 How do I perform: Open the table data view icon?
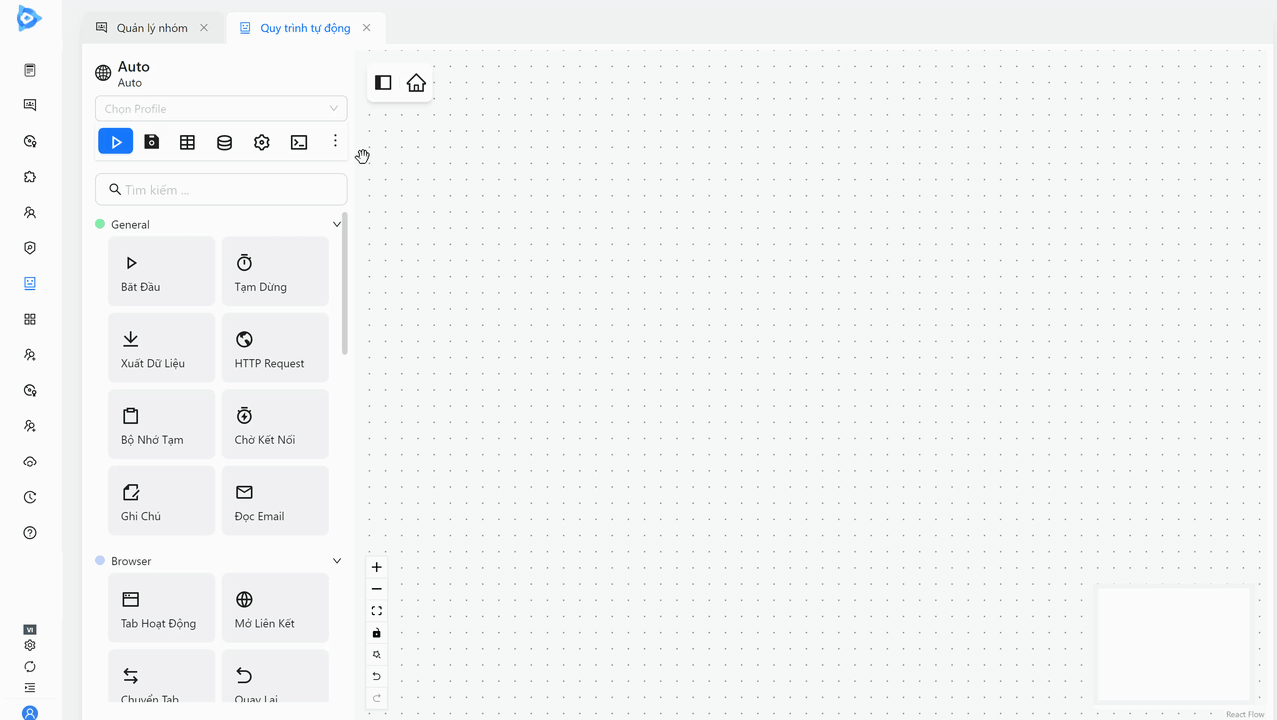point(187,141)
